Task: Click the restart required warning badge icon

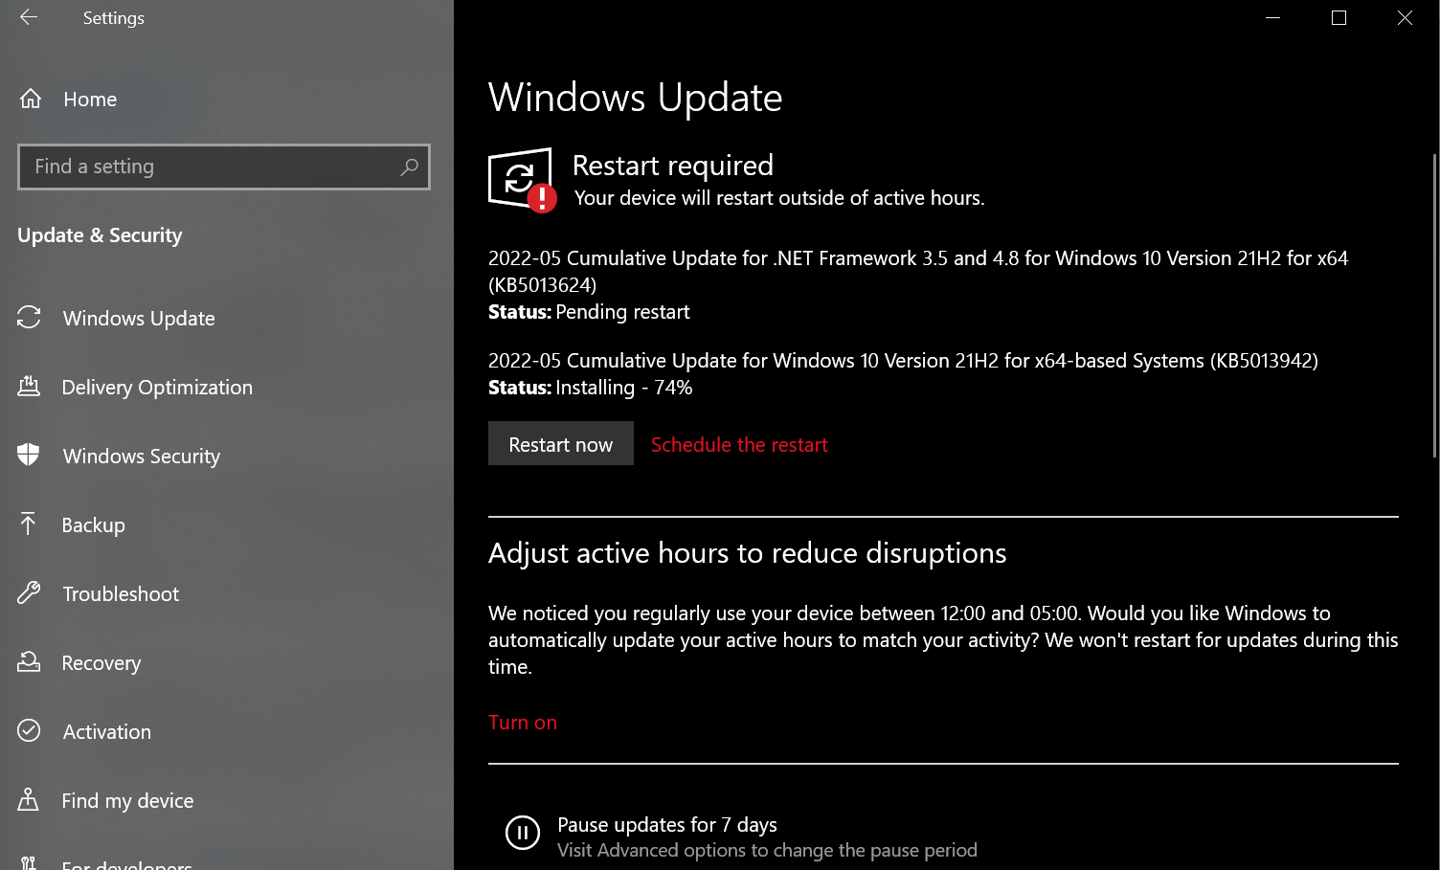Action: click(543, 199)
